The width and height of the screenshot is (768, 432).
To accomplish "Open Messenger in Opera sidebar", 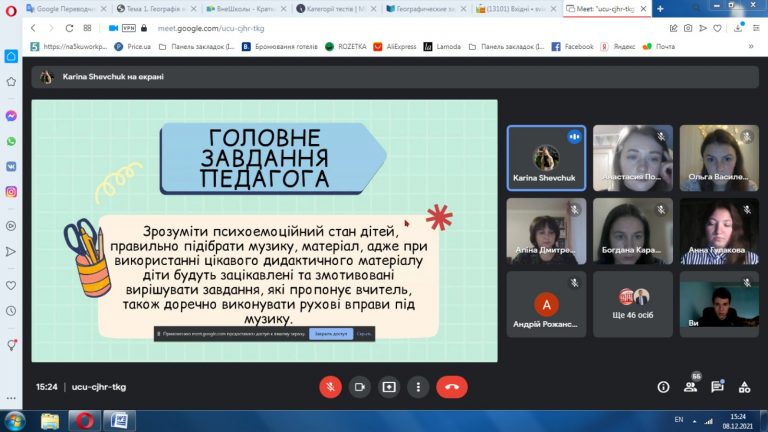I will [11, 116].
